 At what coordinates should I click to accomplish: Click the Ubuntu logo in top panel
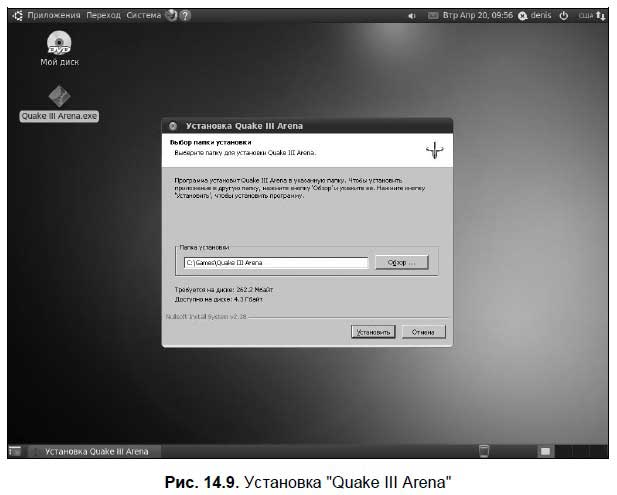[x=18, y=16]
